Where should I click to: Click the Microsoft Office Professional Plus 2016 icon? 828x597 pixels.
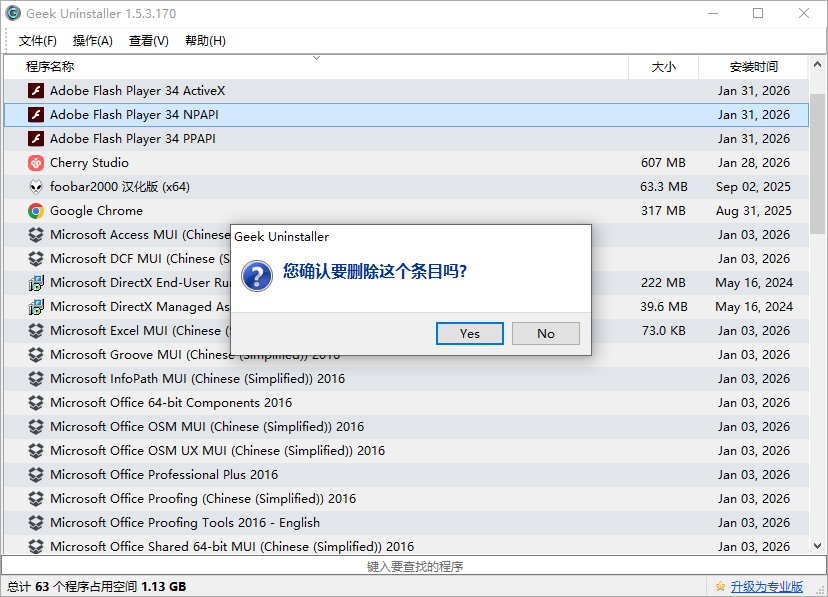click(34, 474)
